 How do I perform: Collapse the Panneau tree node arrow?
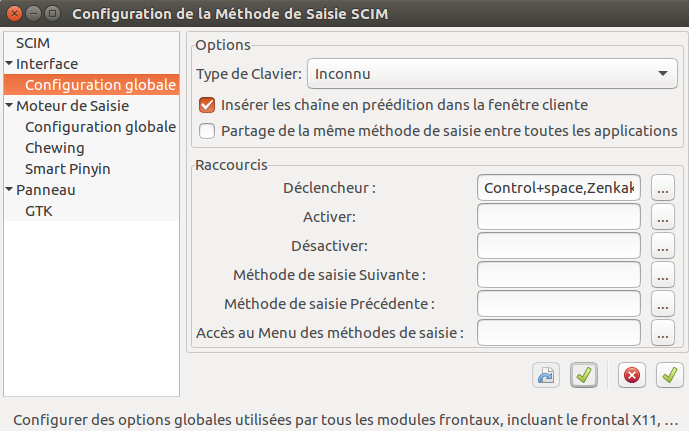[9, 189]
